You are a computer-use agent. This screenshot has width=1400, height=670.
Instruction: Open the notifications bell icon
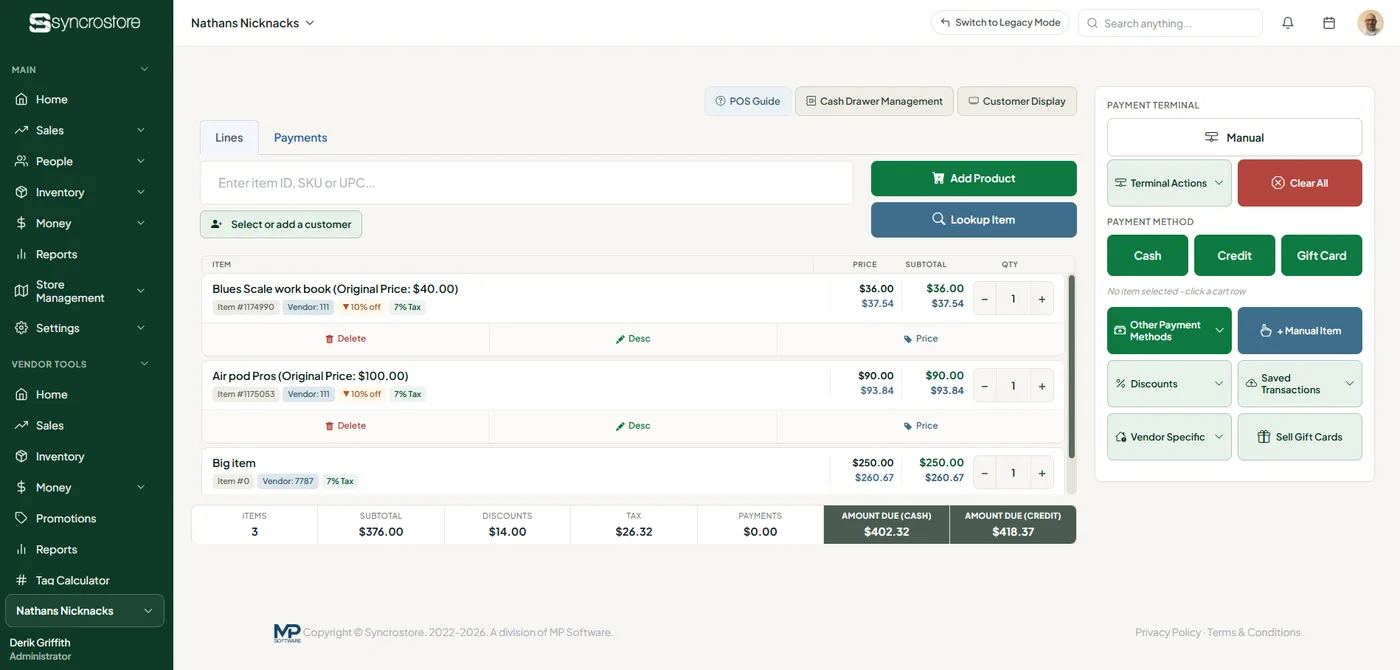[x=1288, y=23]
